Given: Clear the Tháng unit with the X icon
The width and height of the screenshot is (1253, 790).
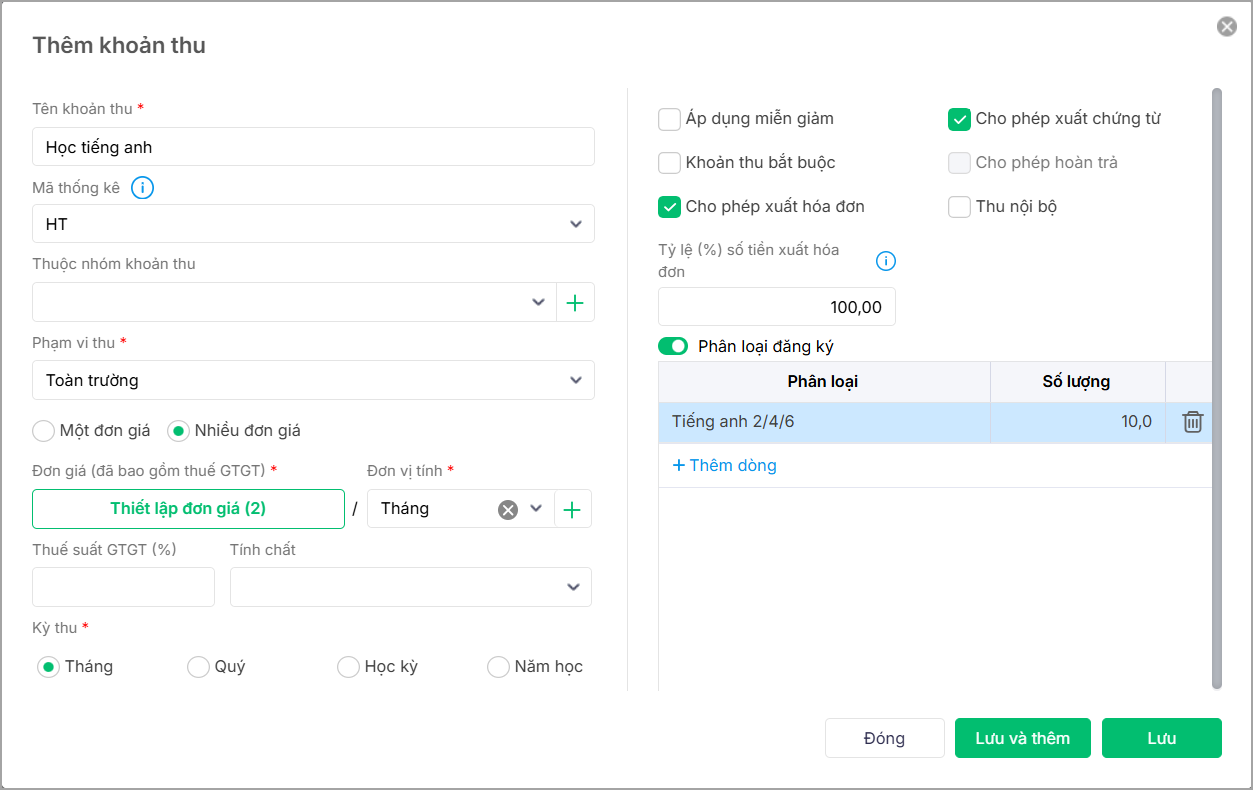Looking at the screenshot, I should coord(508,509).
